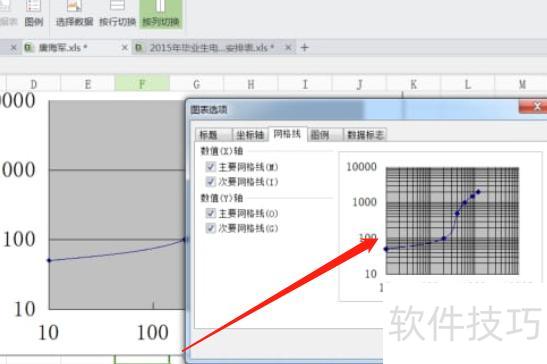Click the chart preview thumbnail in dialog

(452, 221)
